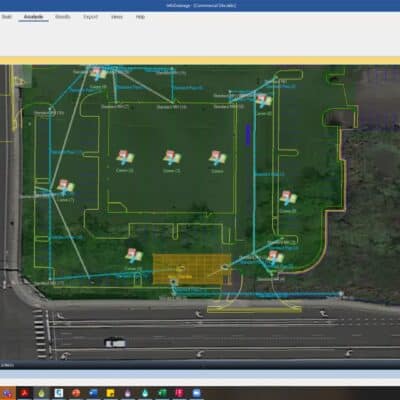This screenshot has width=400, height=400.
Task: Open the Help ribbon tab
Action: (140, 17)
